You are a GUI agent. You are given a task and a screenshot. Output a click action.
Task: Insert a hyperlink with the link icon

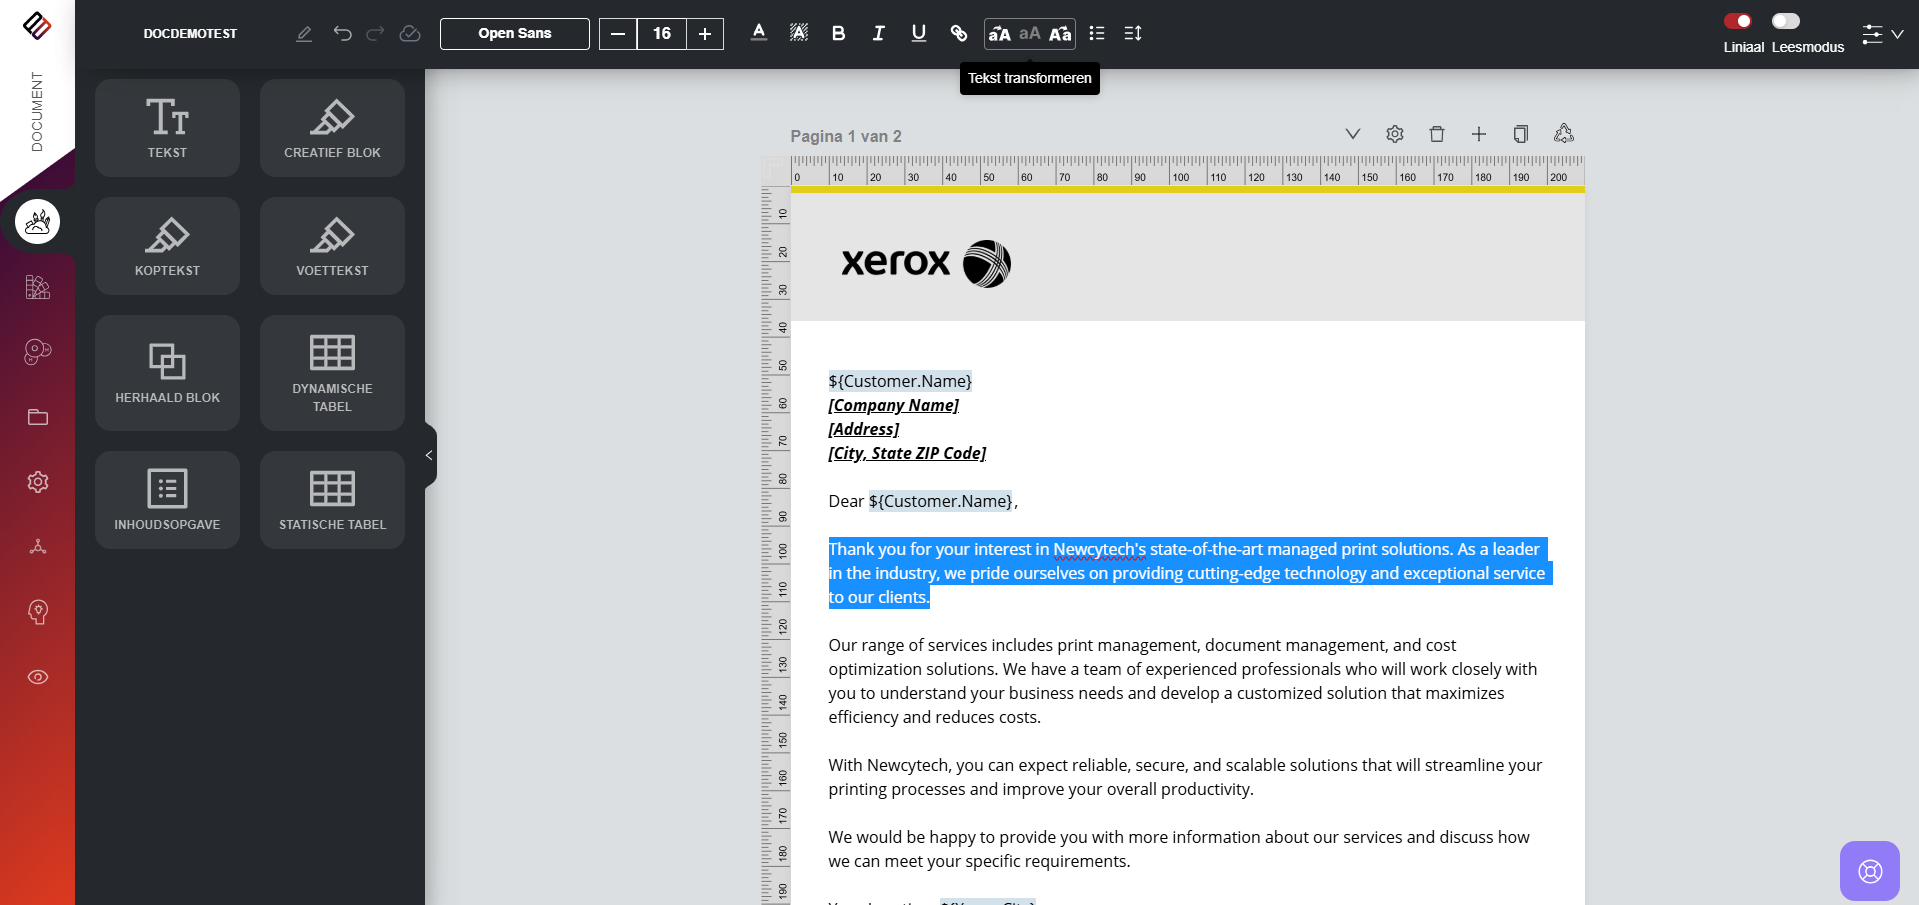[x=958, y=33]
